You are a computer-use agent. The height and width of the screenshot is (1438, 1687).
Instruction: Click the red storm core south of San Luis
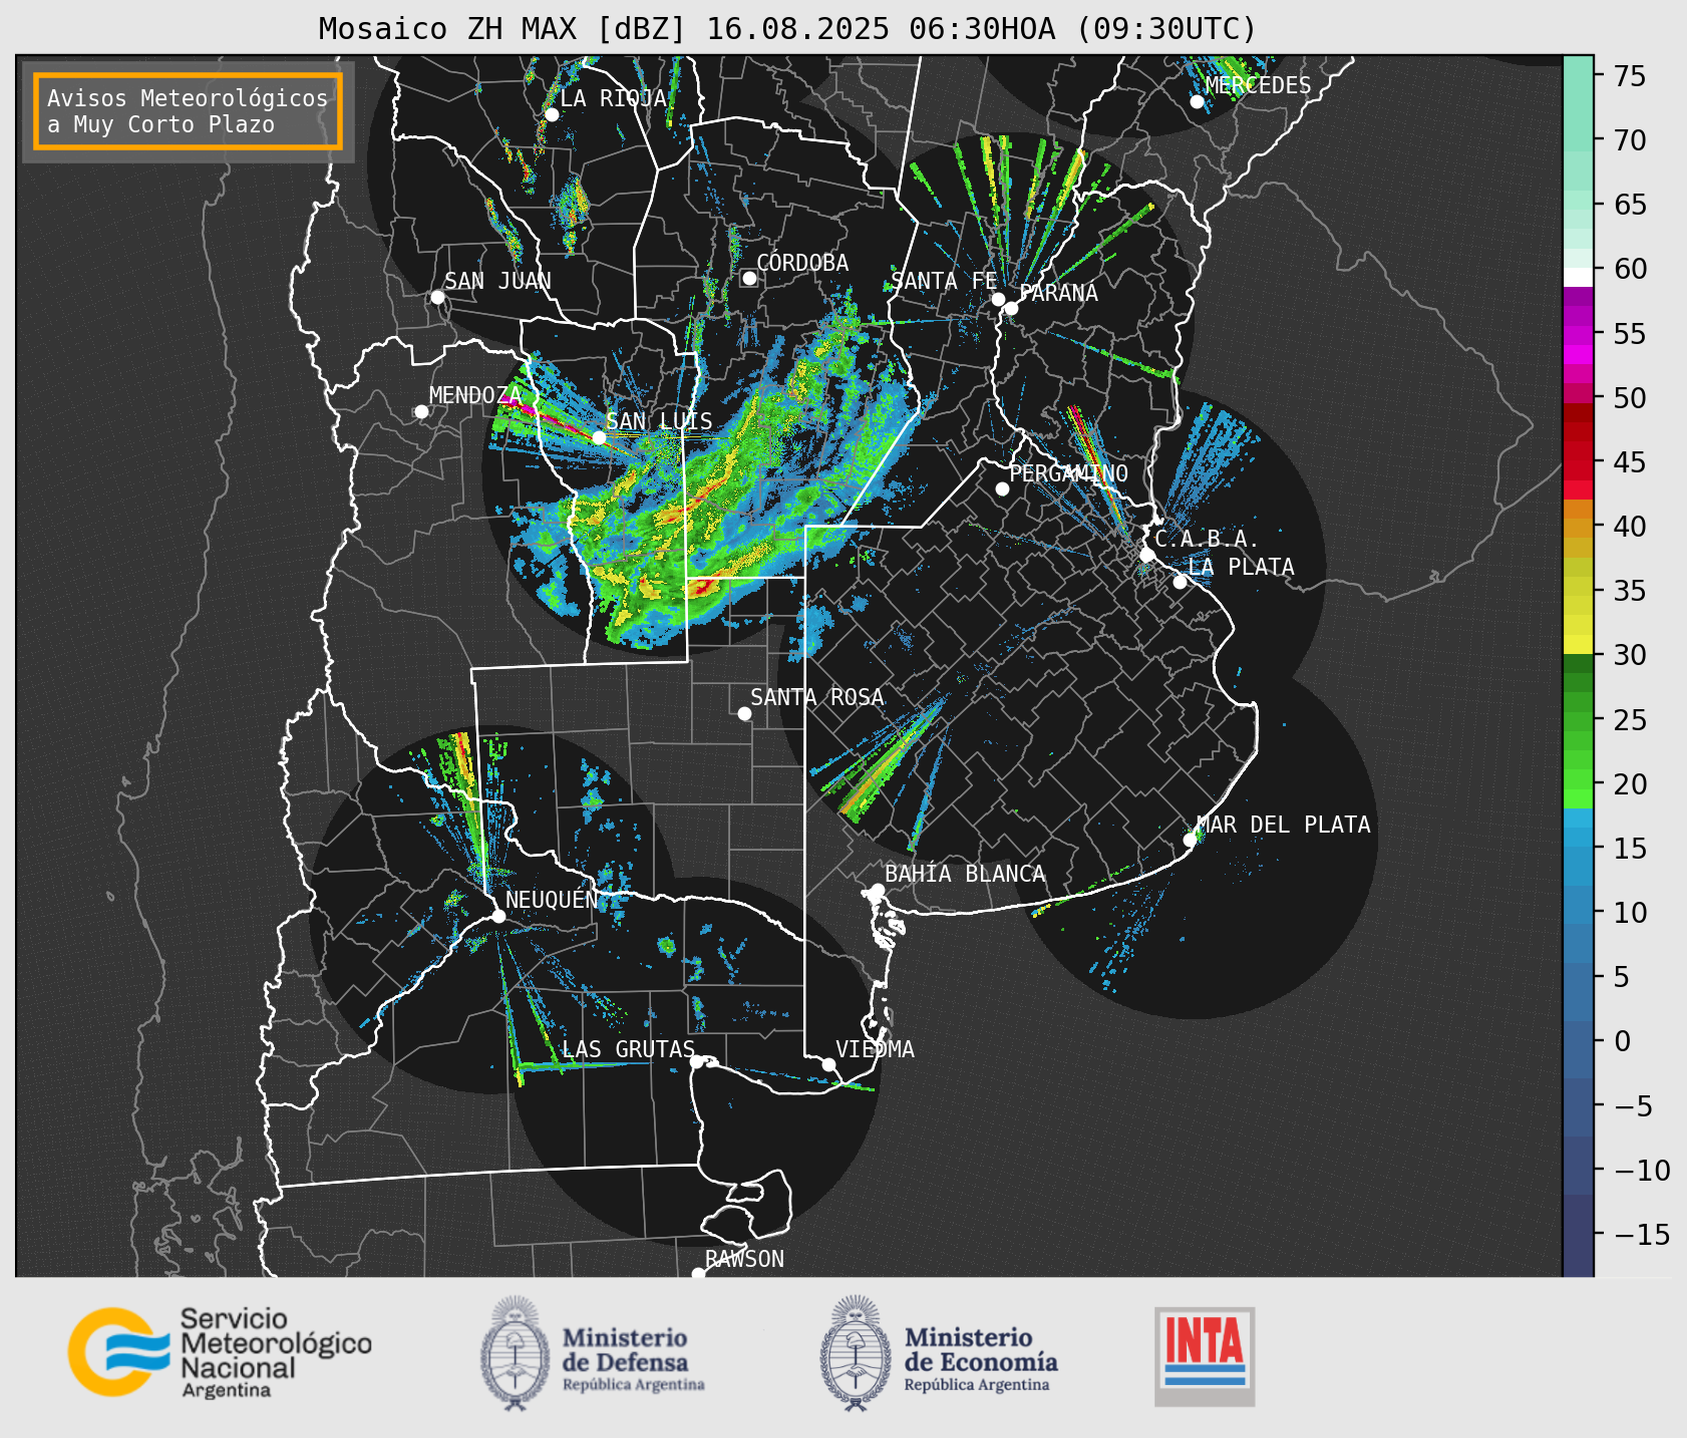pos(703,589)
